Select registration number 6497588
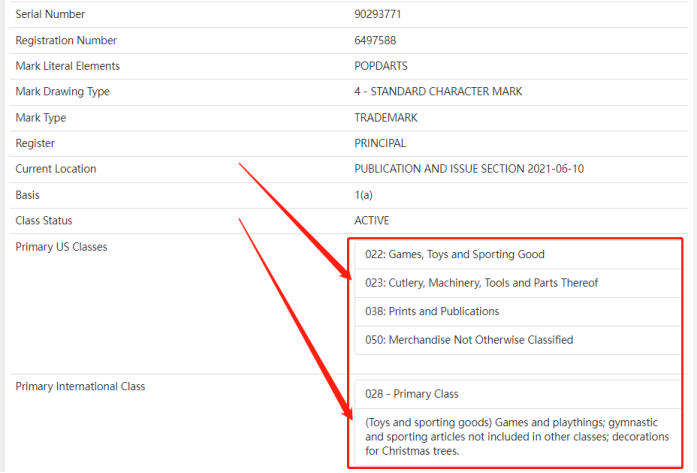Screen dimensions: 697x473 tap(375, 40)
